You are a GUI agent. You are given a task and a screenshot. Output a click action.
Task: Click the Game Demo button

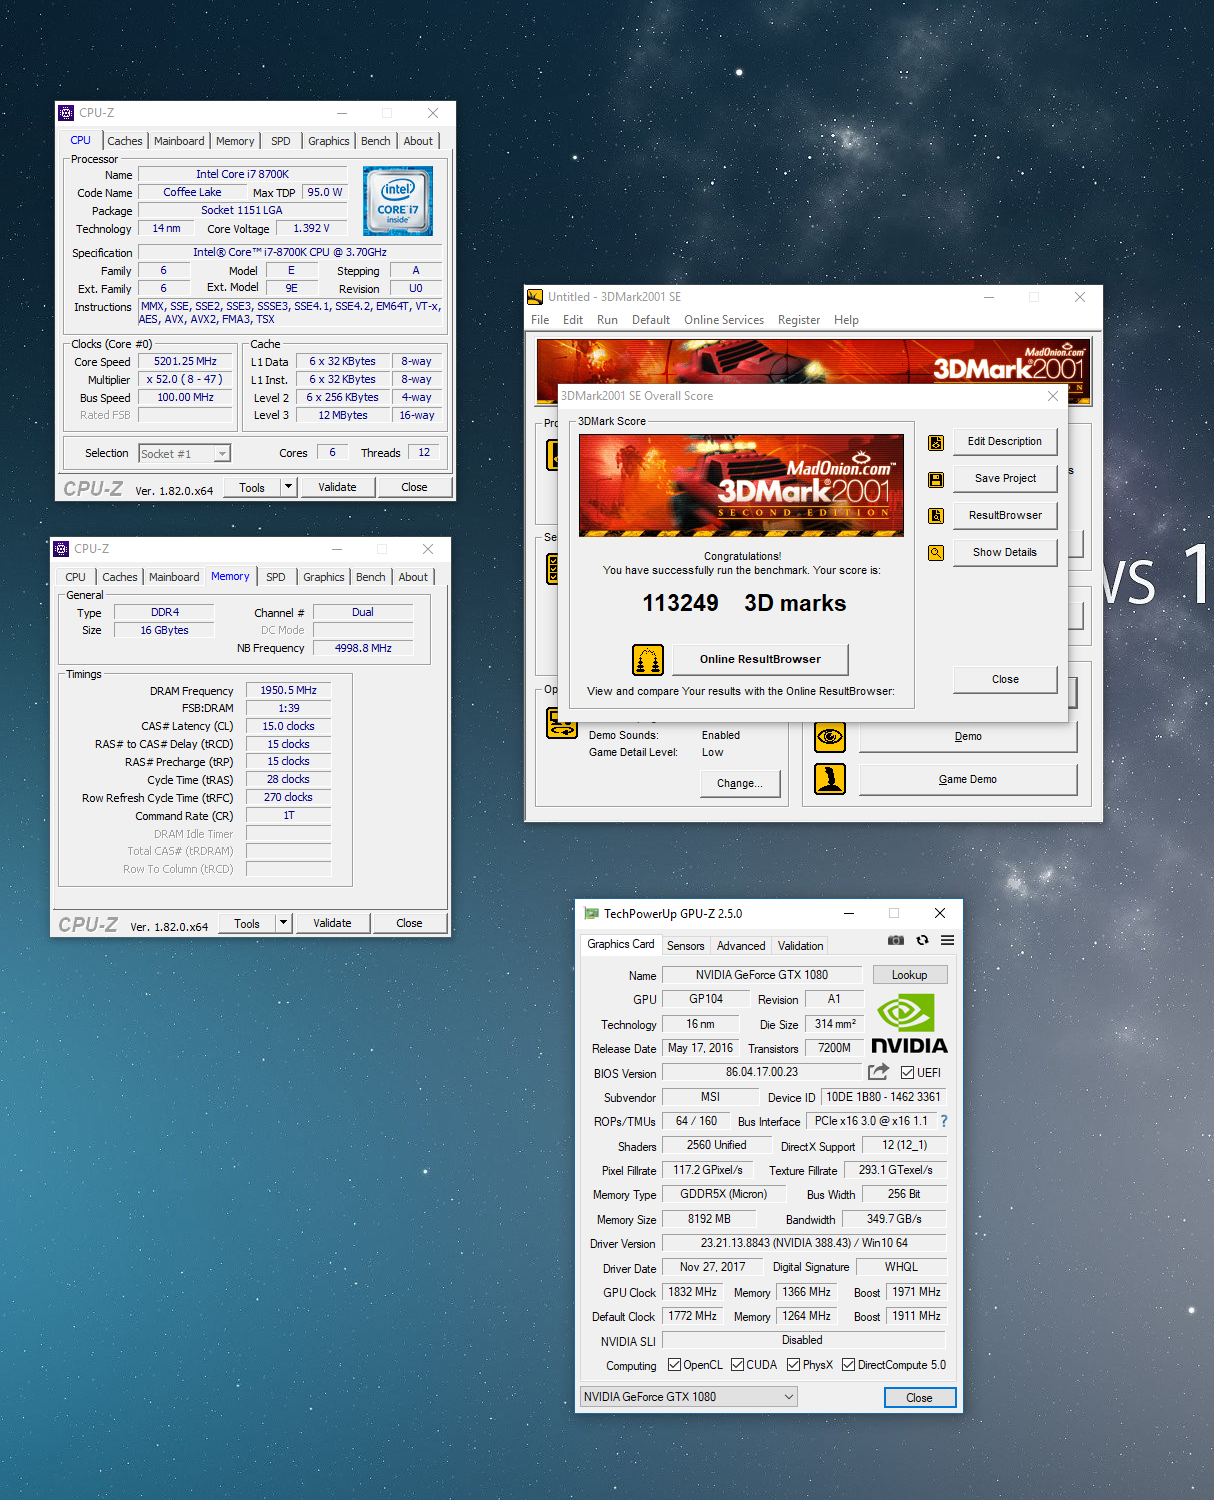[968, 780]
